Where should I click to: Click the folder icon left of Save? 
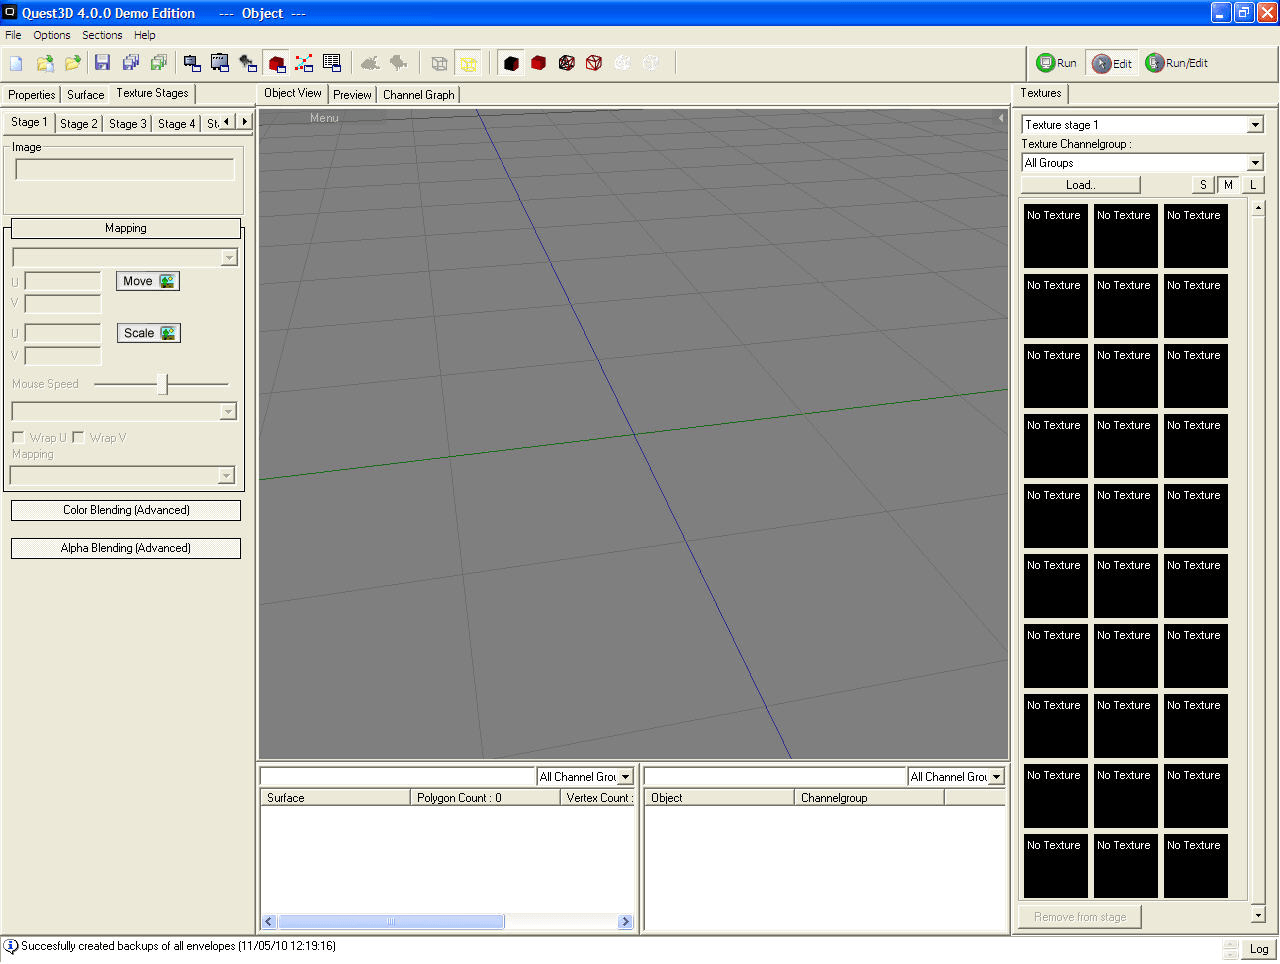tap(72, 63)
